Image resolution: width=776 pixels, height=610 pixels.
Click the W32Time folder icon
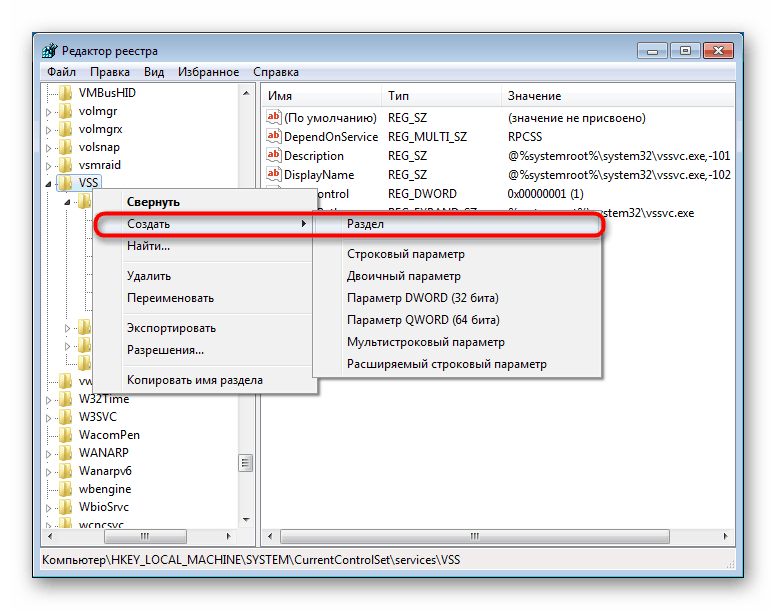(65, 399)
